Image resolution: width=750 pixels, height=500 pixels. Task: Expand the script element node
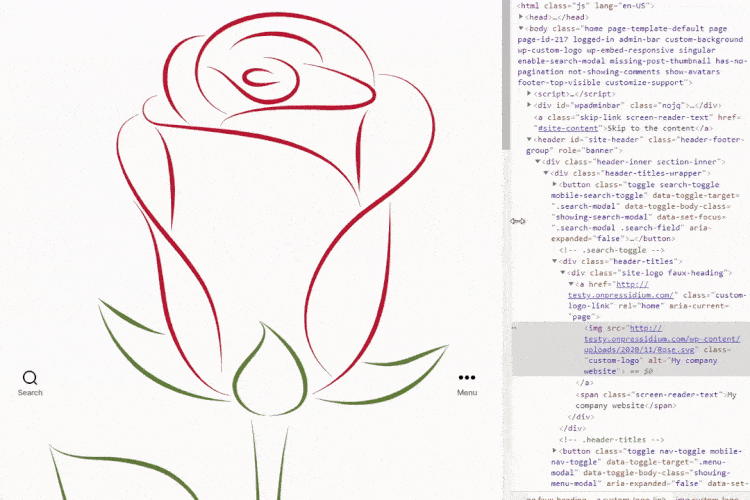point(529,93)
